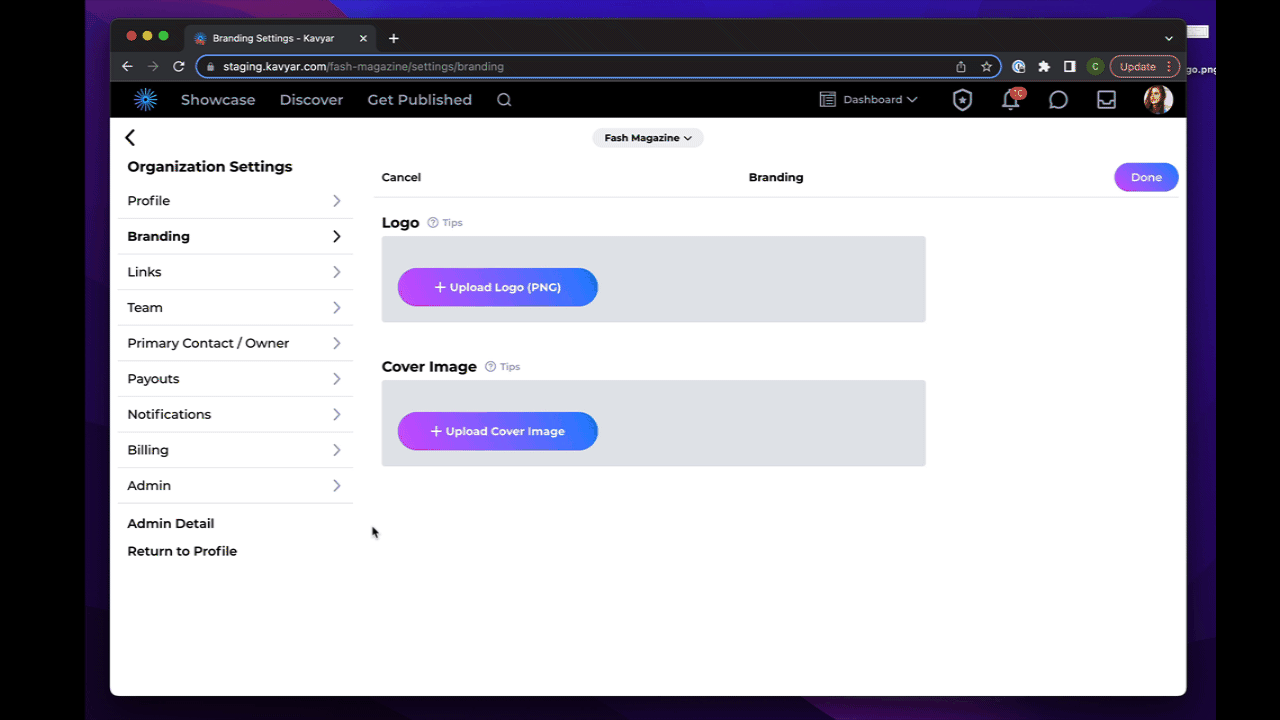Click the Chrome Update menu button
Viewport: 1280px width, 720px height.
tap(1143, 67)
